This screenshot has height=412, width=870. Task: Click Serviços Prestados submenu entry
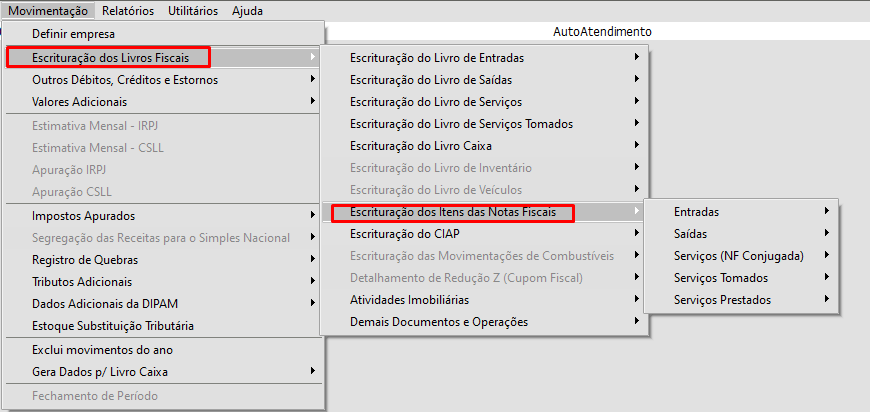point(723,299)
